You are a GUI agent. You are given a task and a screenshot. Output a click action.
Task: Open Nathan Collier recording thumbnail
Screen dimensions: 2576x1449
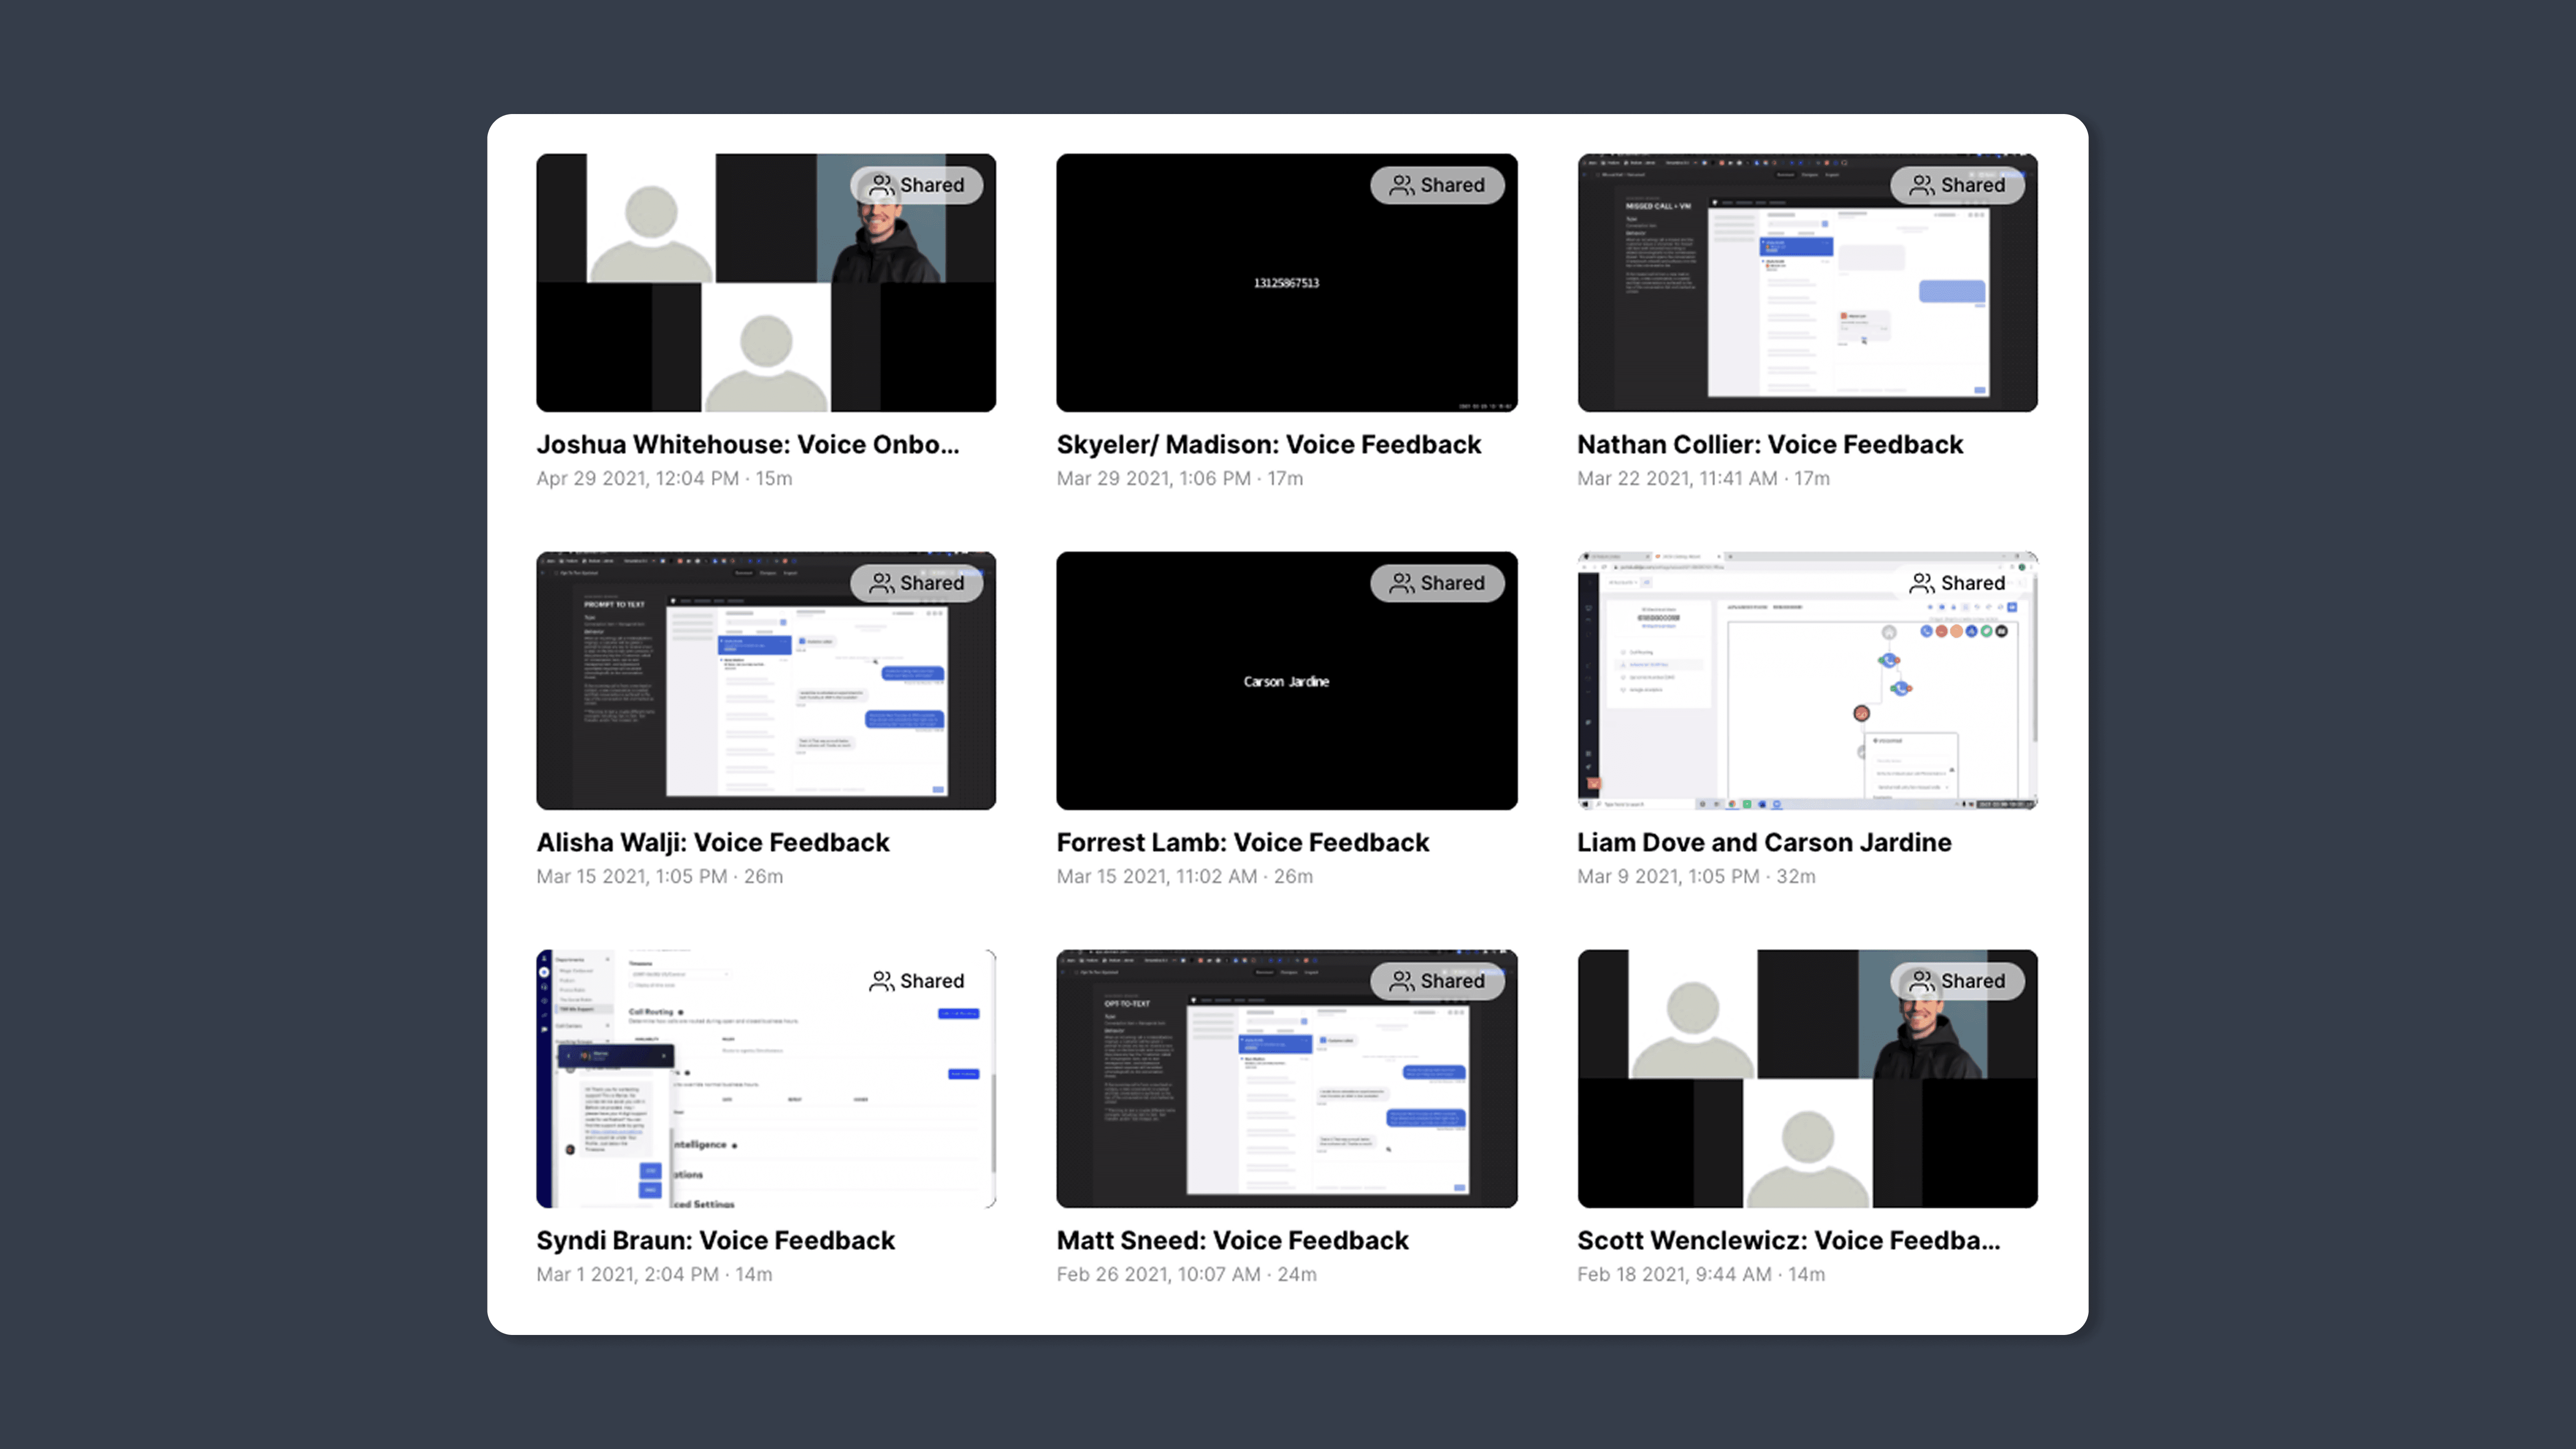pyautogui.click(x=1806, y=300)
